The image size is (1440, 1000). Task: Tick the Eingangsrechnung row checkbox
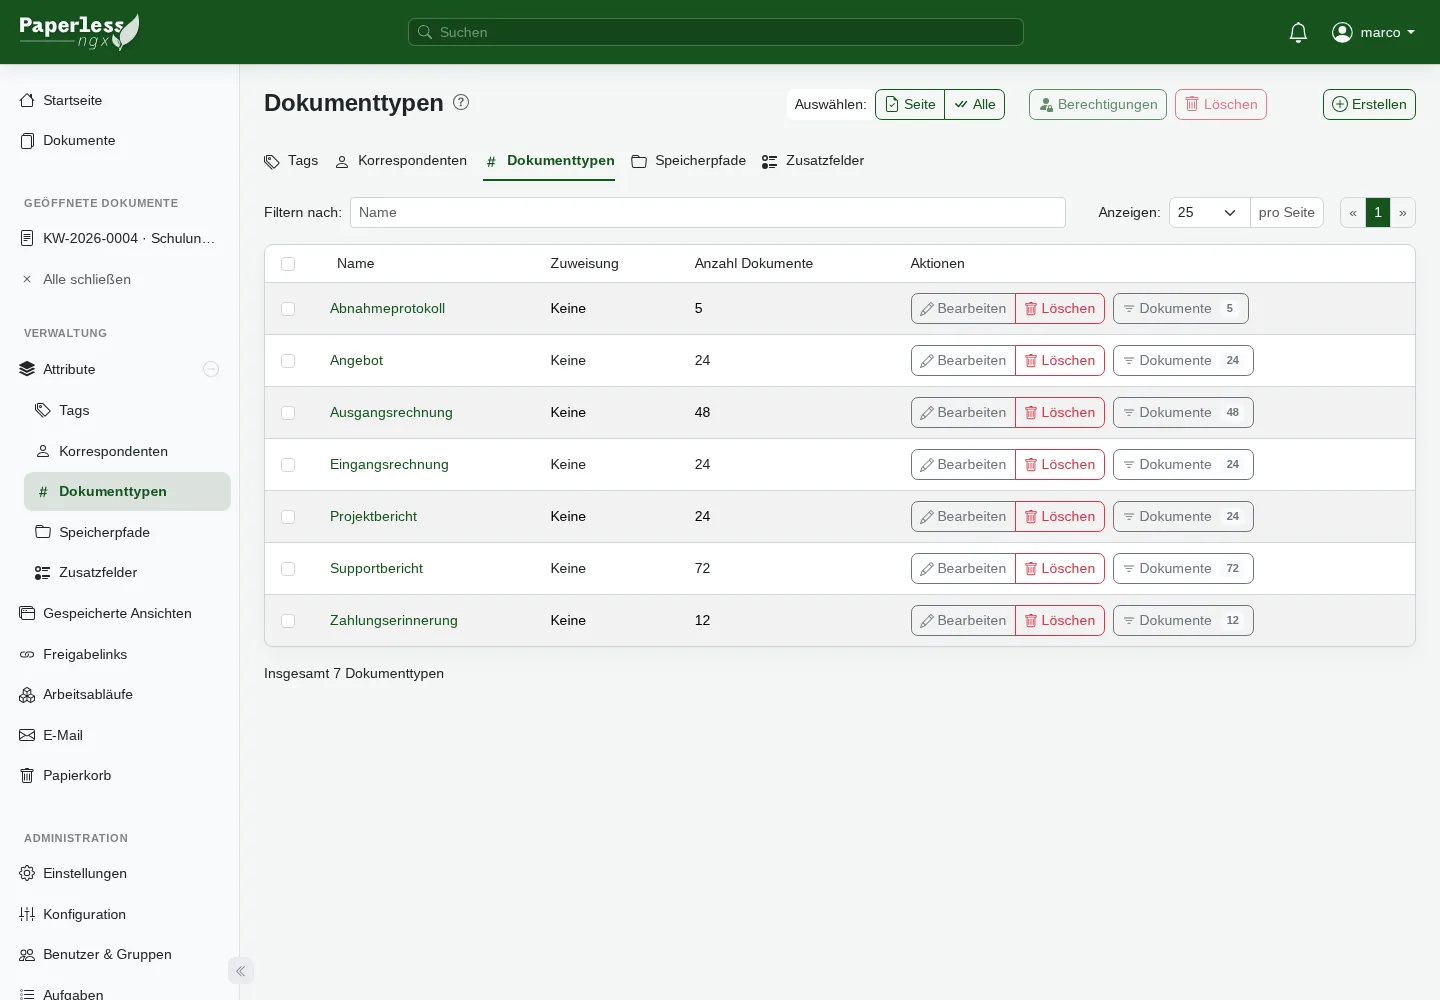pyautogui.click(x=288, y=465)
